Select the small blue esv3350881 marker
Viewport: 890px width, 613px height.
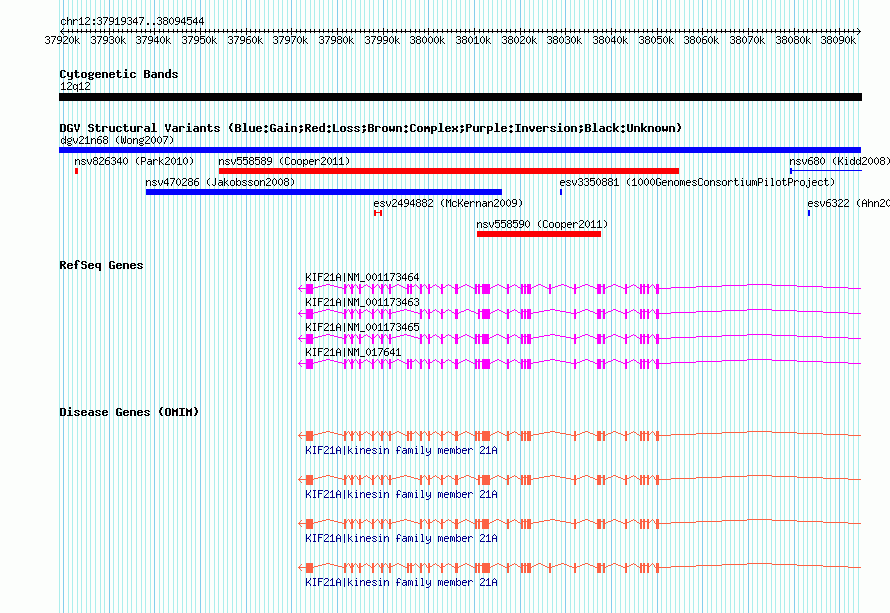tap(561, 192)
